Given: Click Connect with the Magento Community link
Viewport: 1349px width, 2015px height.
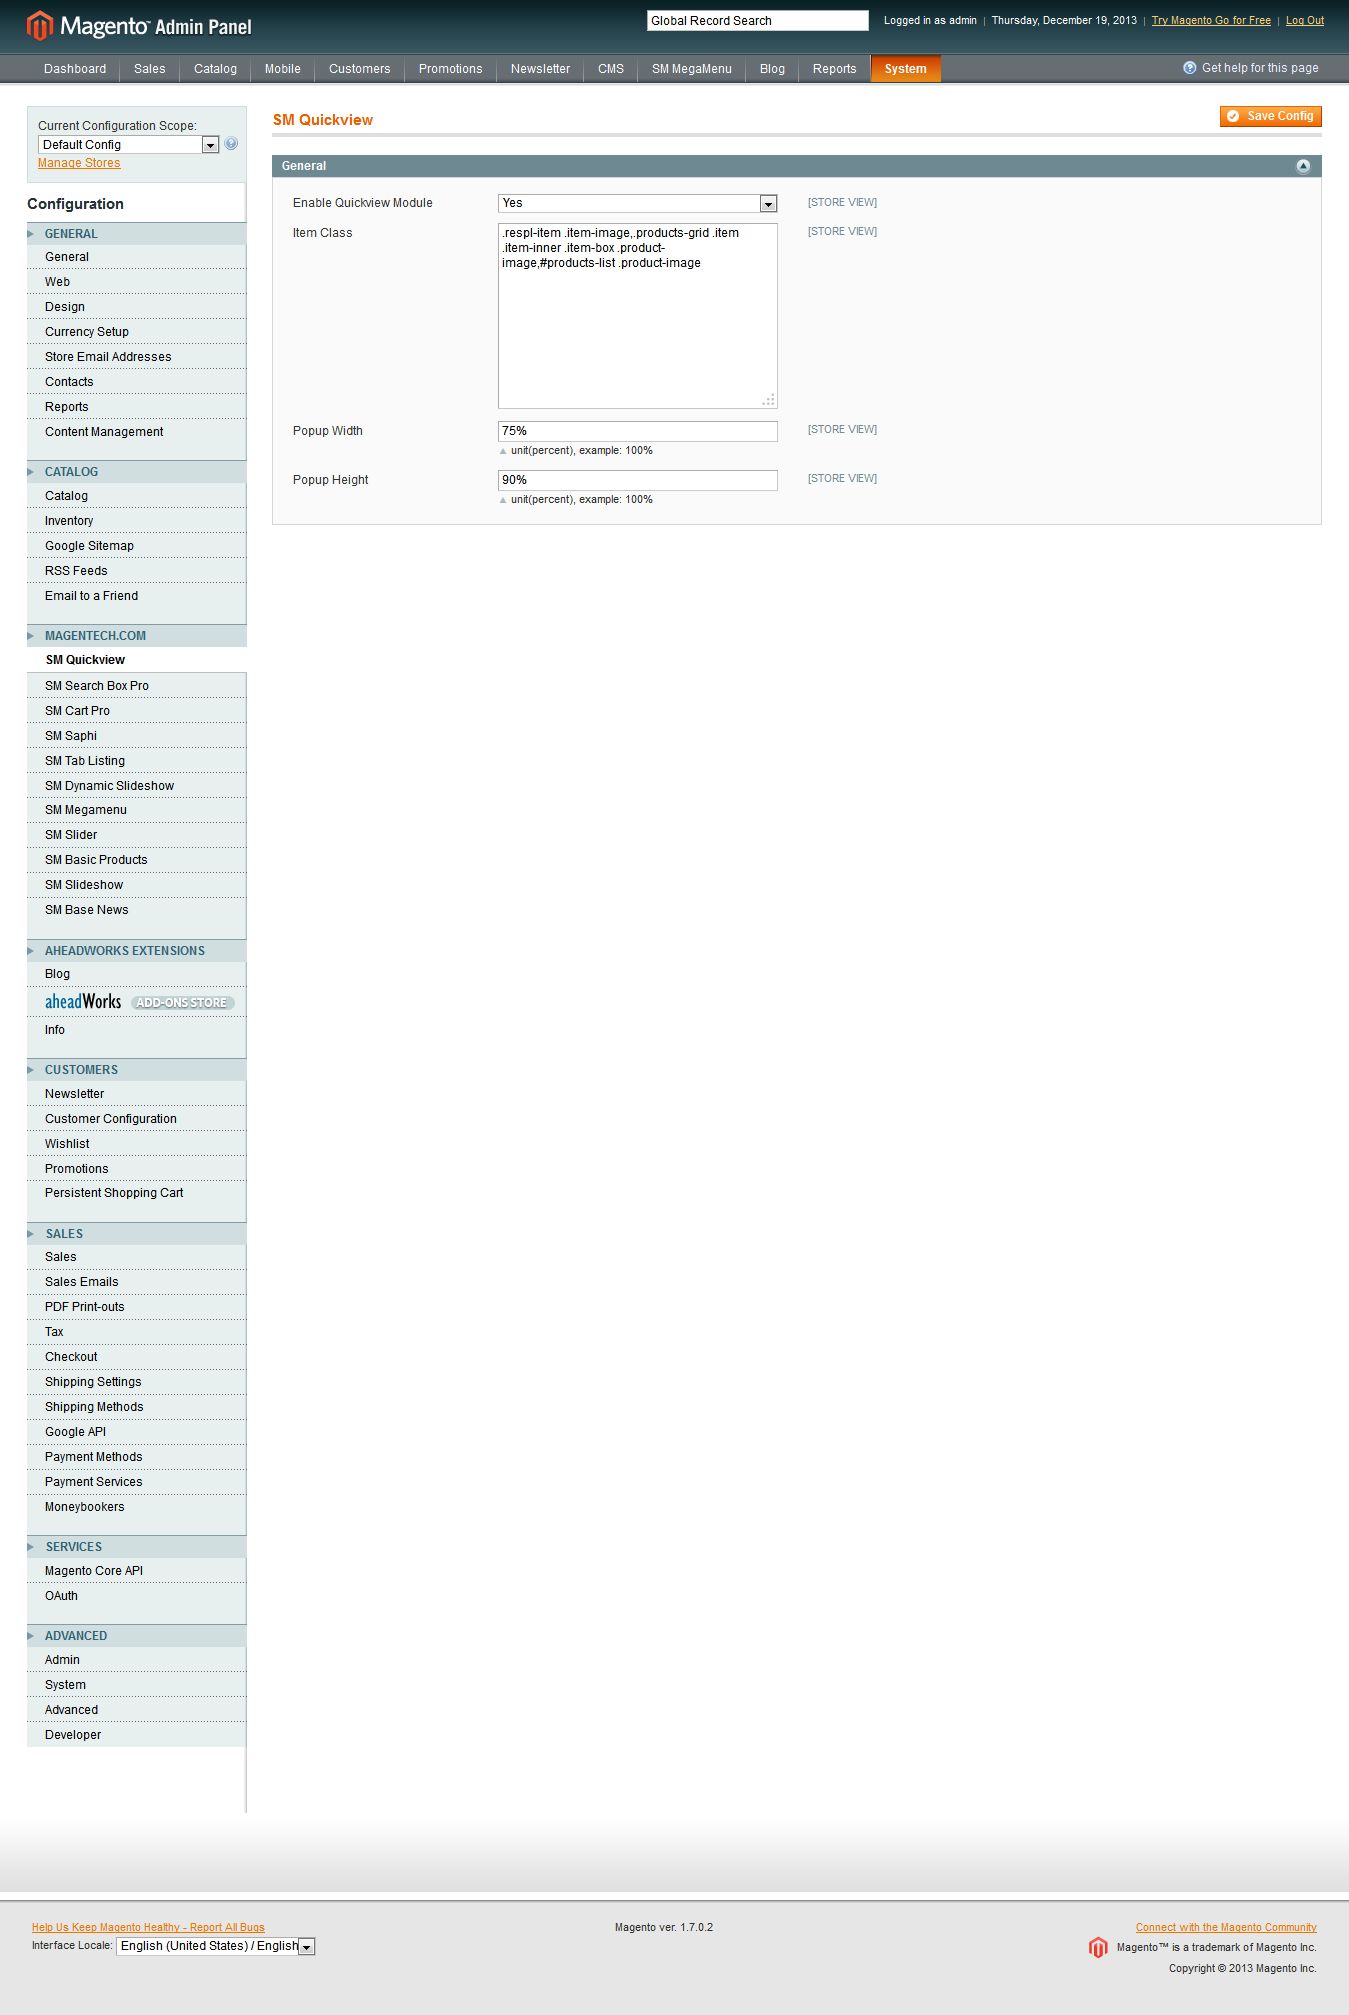Looking at the screenshot, I should pyautogui.click(x=1226, y=1927).
